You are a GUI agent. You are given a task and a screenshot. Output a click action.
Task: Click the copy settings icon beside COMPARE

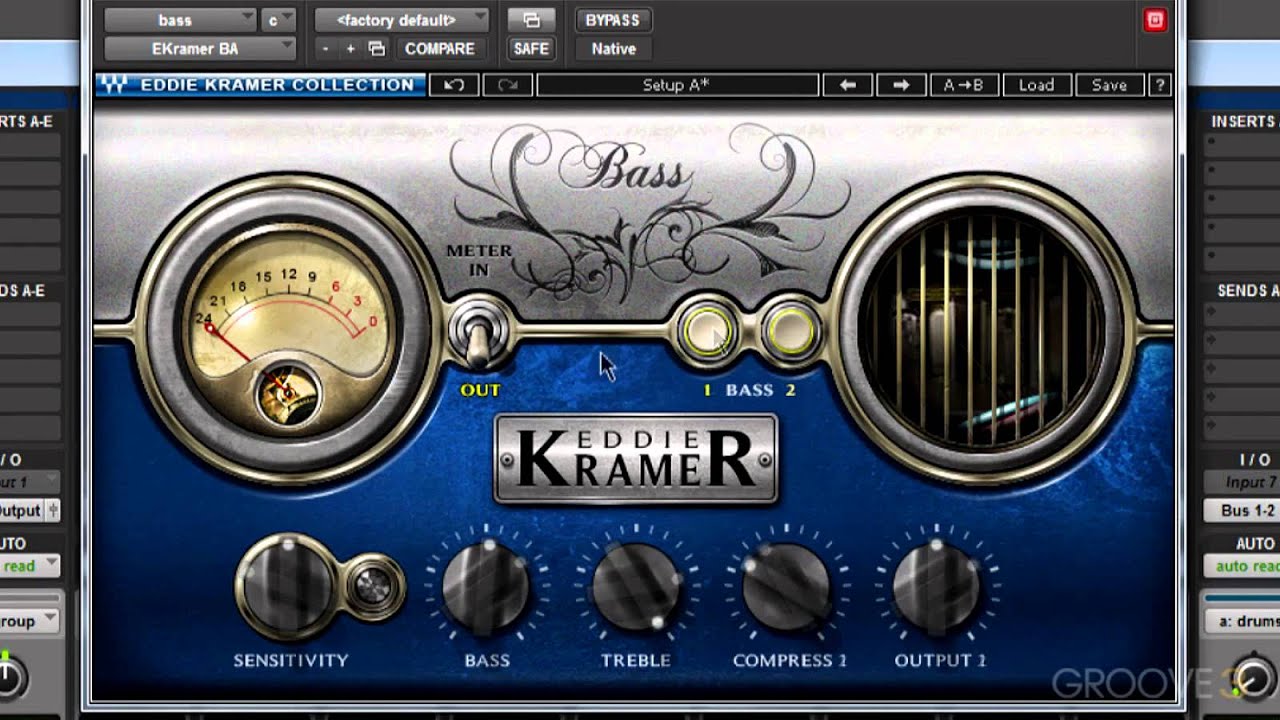coord(377,49)
